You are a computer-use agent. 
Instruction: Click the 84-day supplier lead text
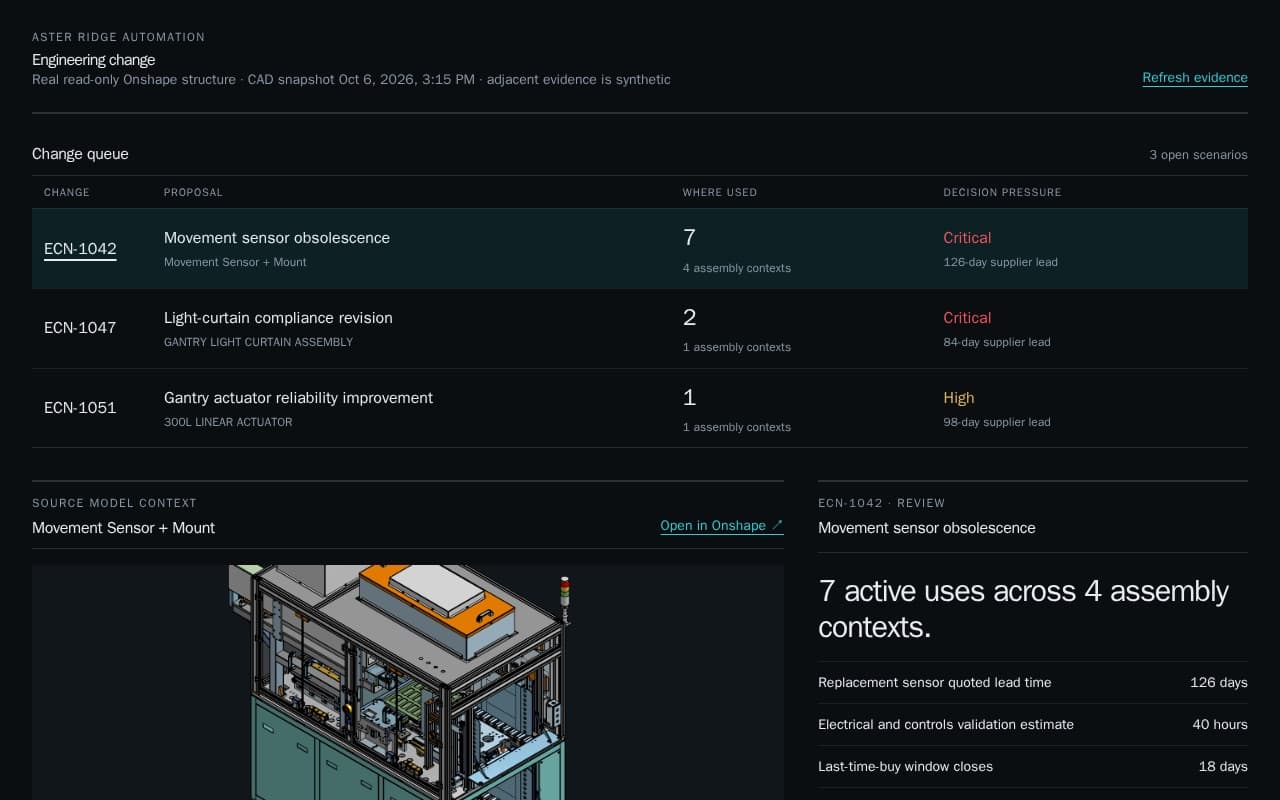tap(997, 342)
